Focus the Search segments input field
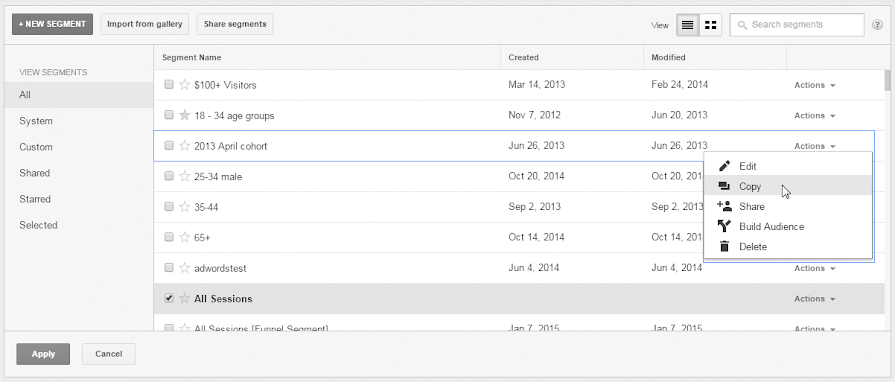 coord(797,25)
